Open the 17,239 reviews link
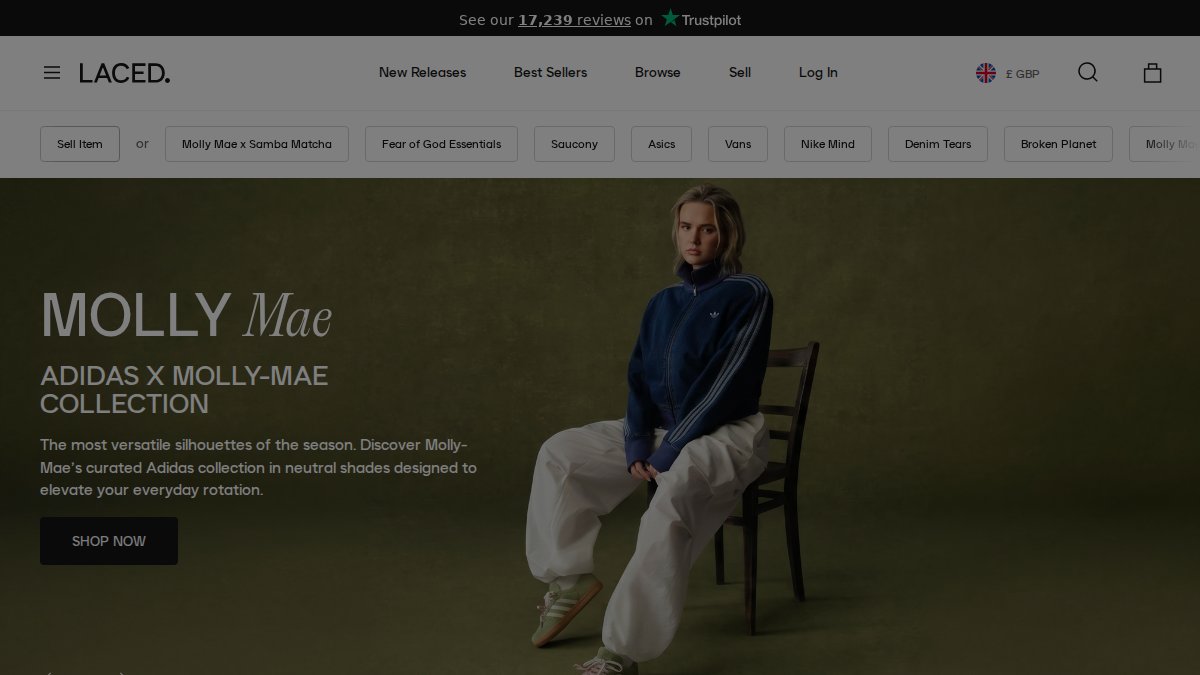 coord(574,20)
